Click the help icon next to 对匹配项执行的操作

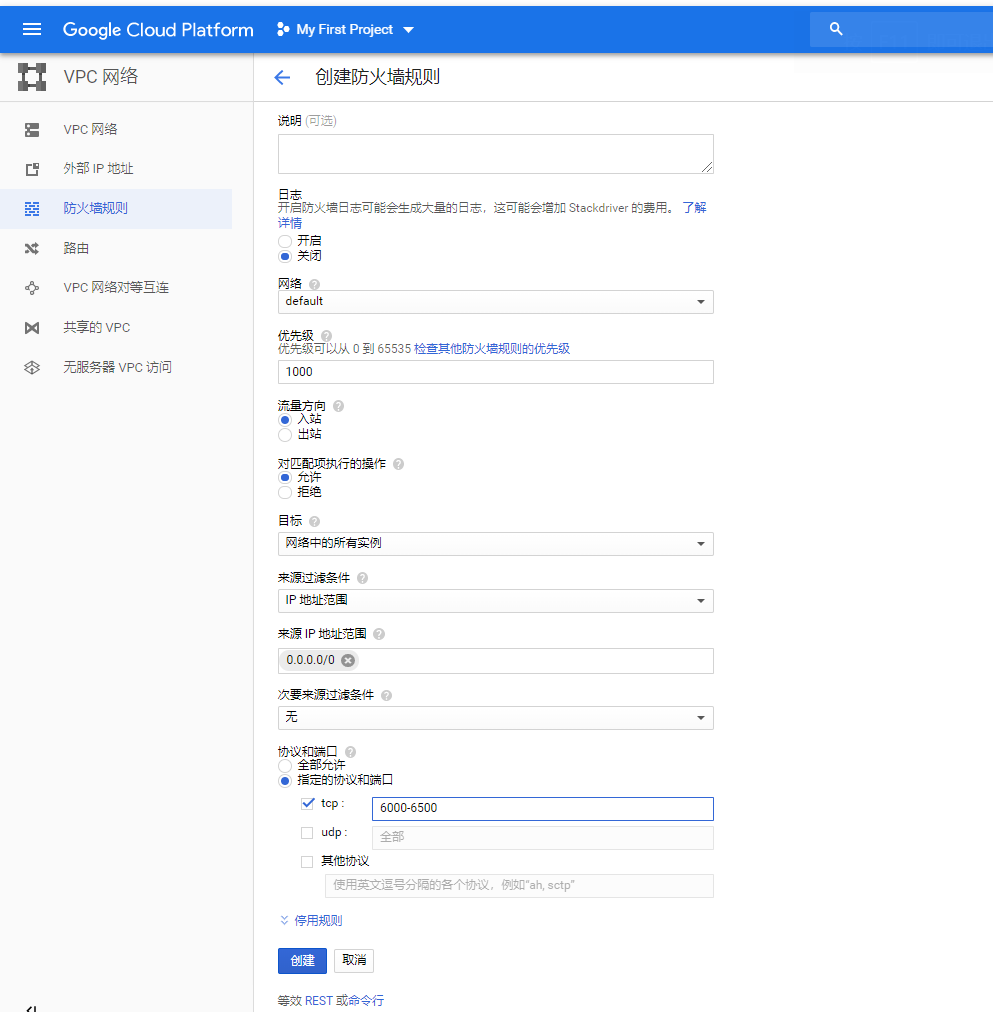pyautogui.click(x=398, y=463)
